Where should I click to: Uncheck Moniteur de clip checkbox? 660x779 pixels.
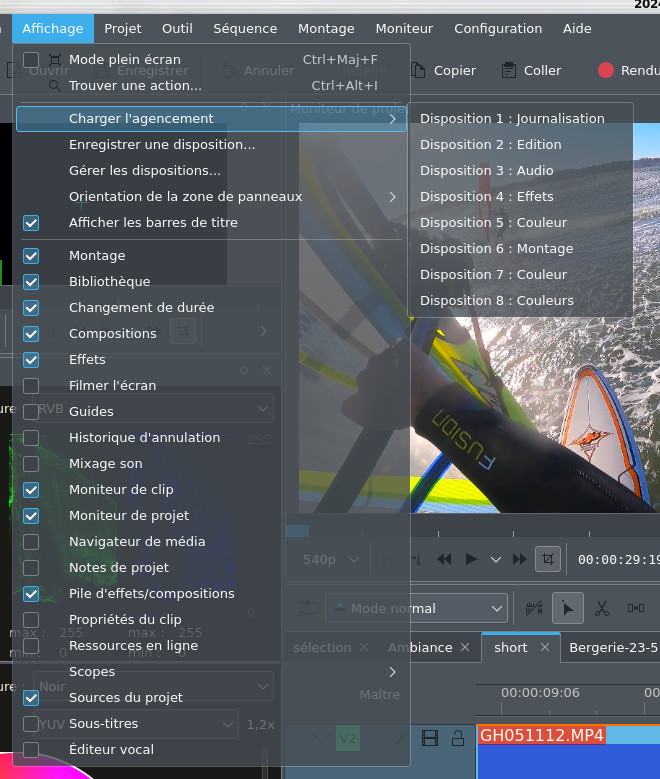click(31, 489)
